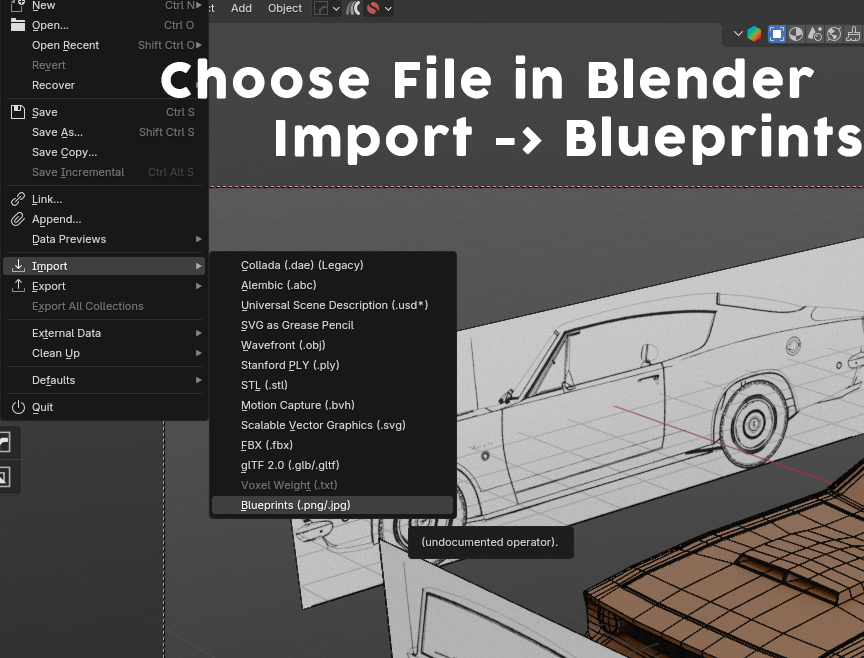Switch to Material Preview shading
Viewport: 864px width, 658px height.
click(815, 34)
